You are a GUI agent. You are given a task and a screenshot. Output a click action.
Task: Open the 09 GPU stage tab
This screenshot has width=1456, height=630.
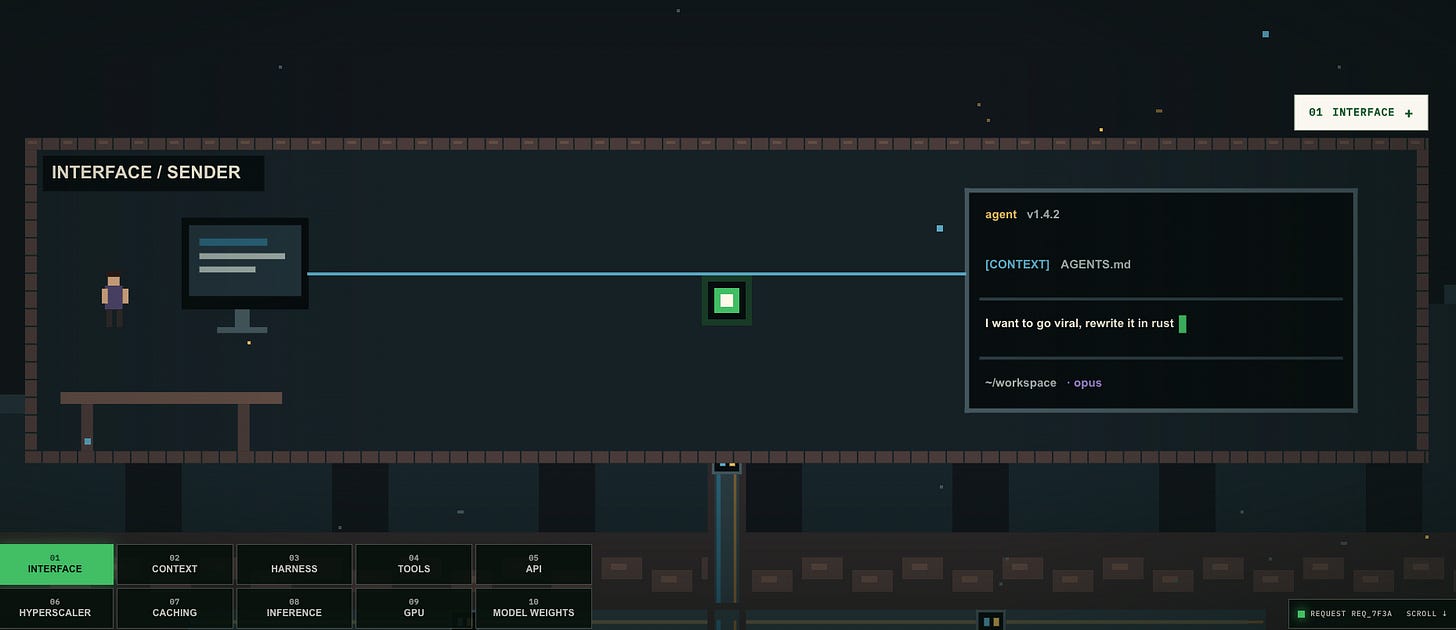(414, 608)
